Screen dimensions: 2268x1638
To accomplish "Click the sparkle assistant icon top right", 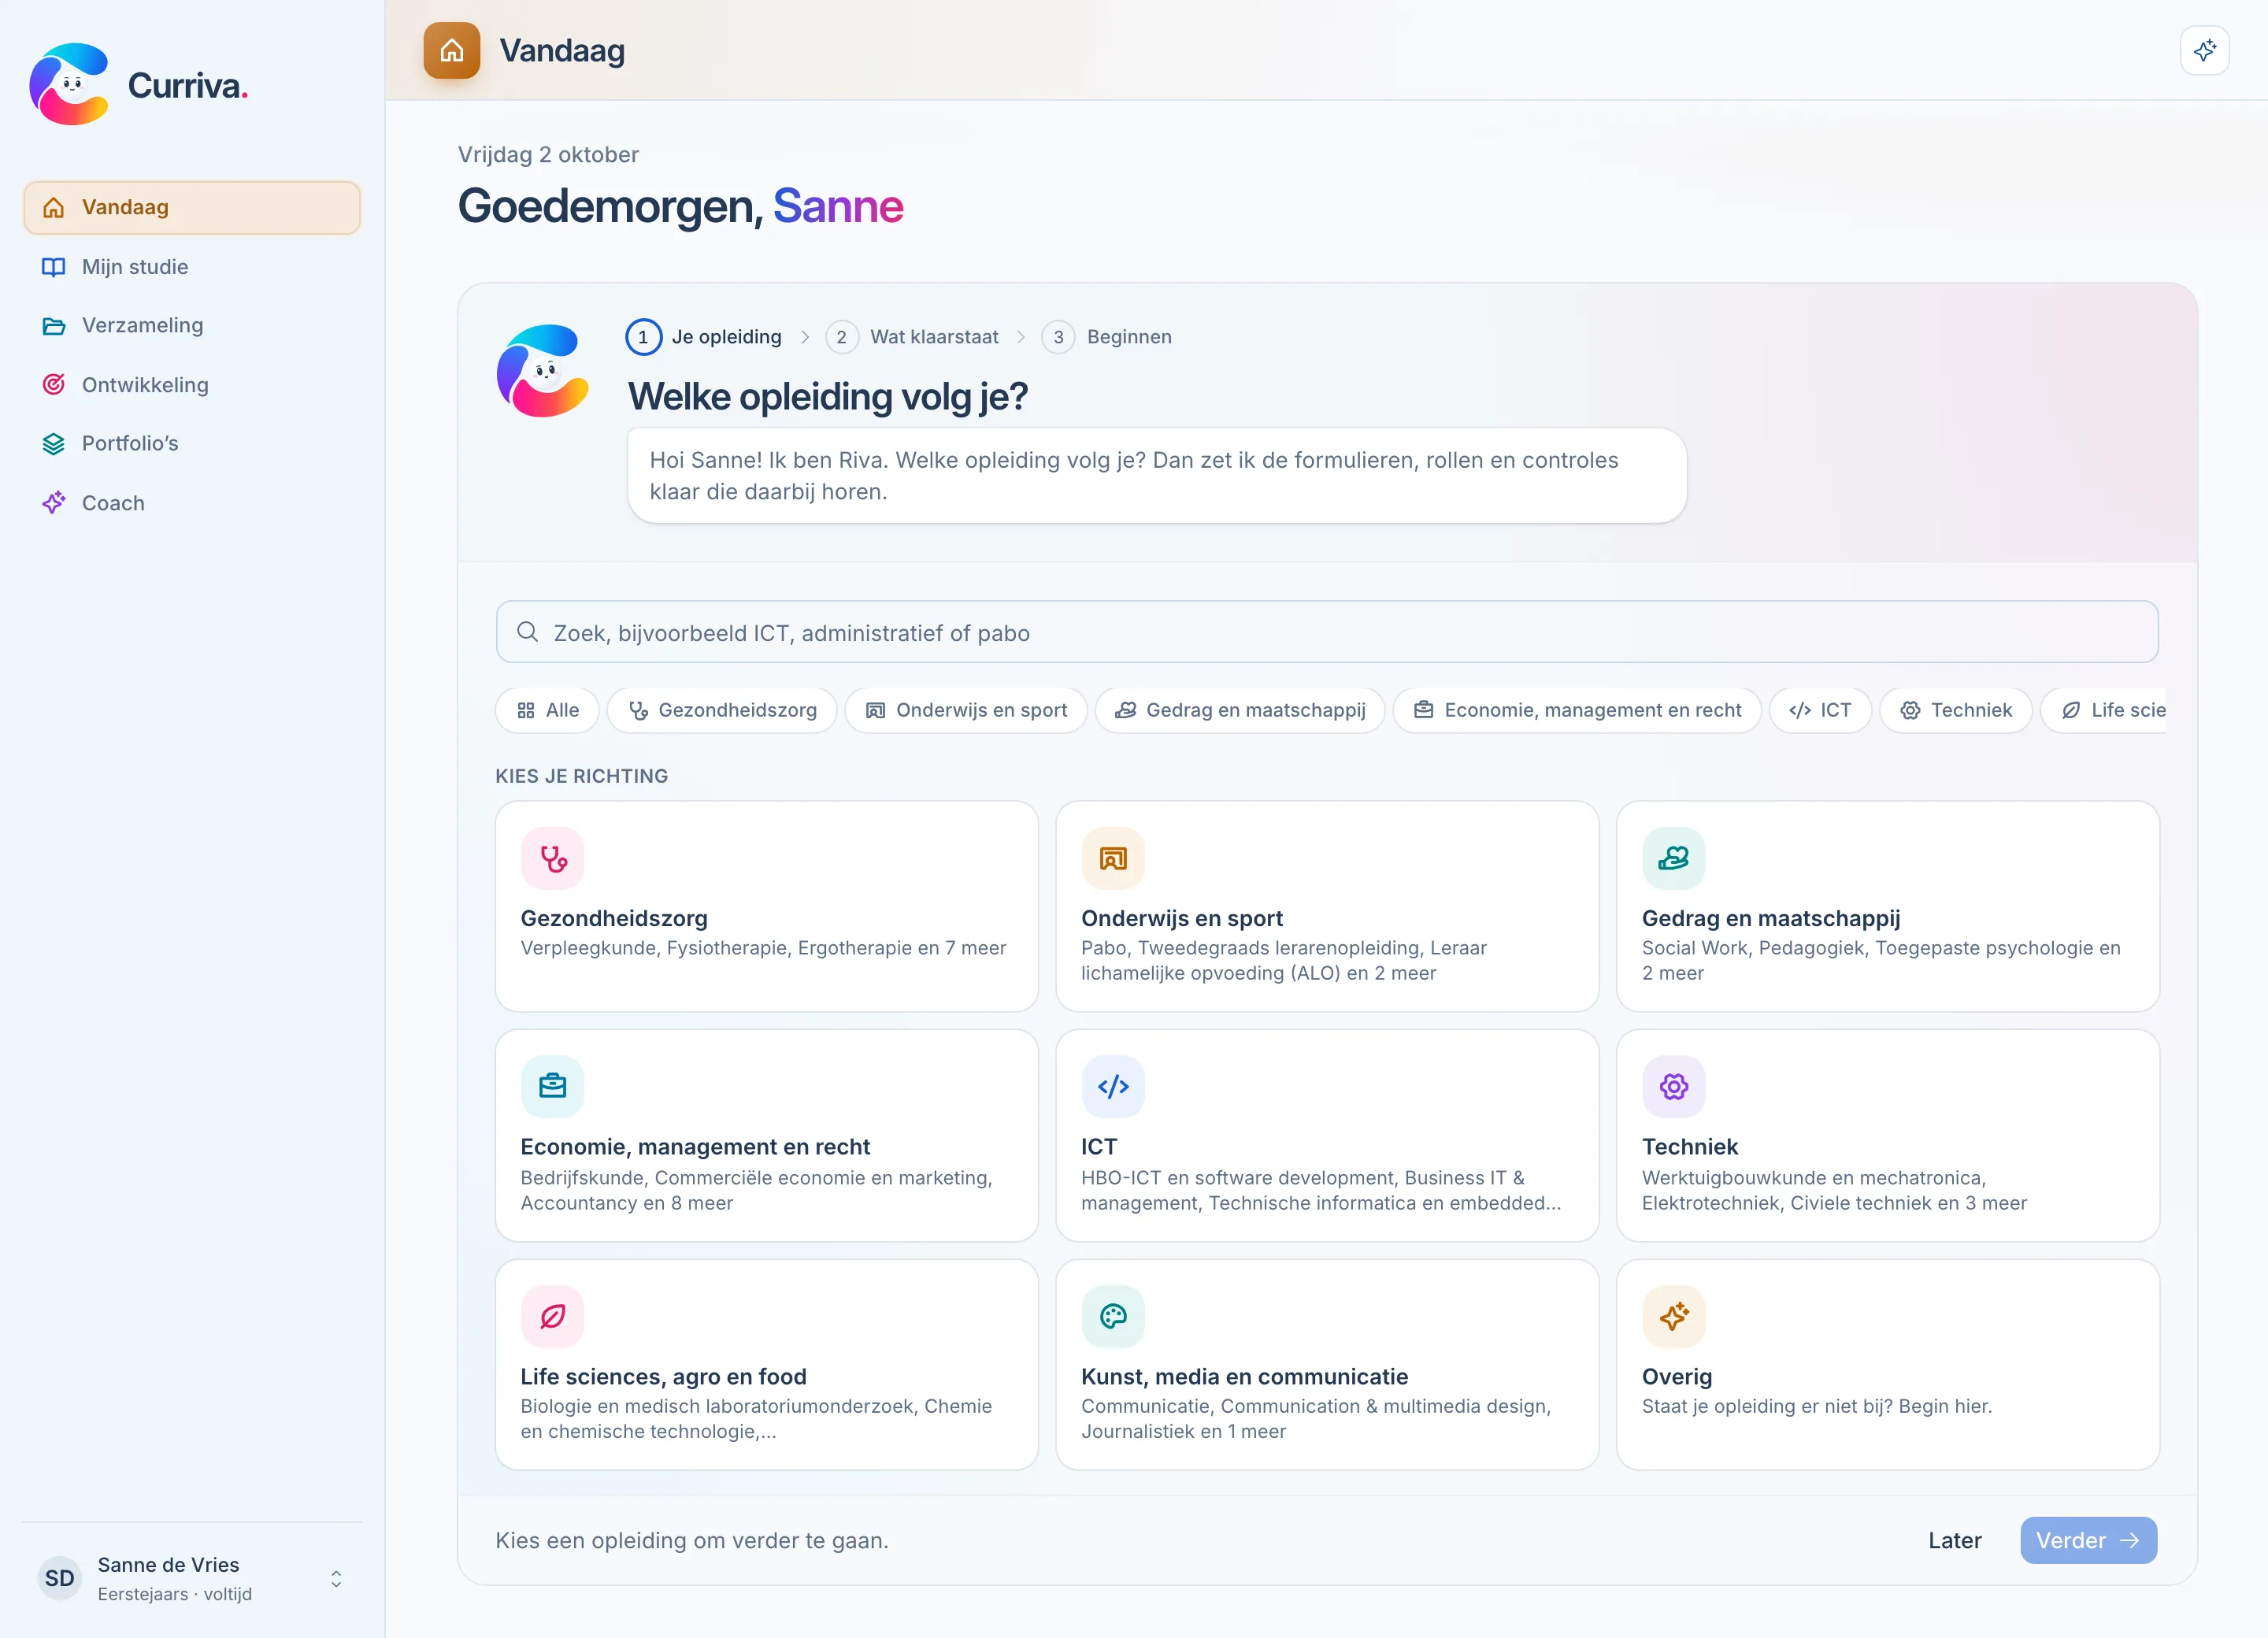I will [2204, 50].
